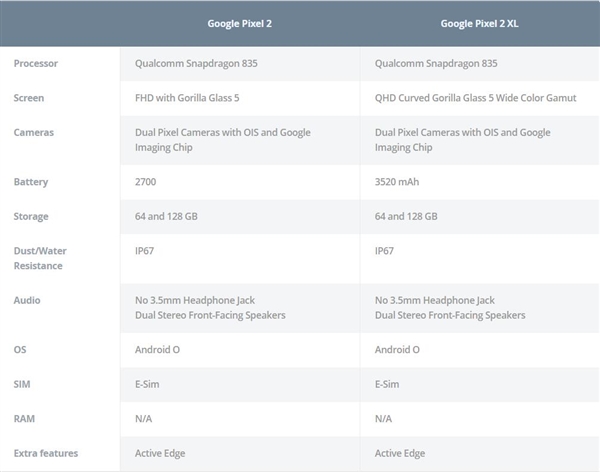Viewport: 600px width, 472px height.
Task: Click the OS row label
Action: pos(20,350)
